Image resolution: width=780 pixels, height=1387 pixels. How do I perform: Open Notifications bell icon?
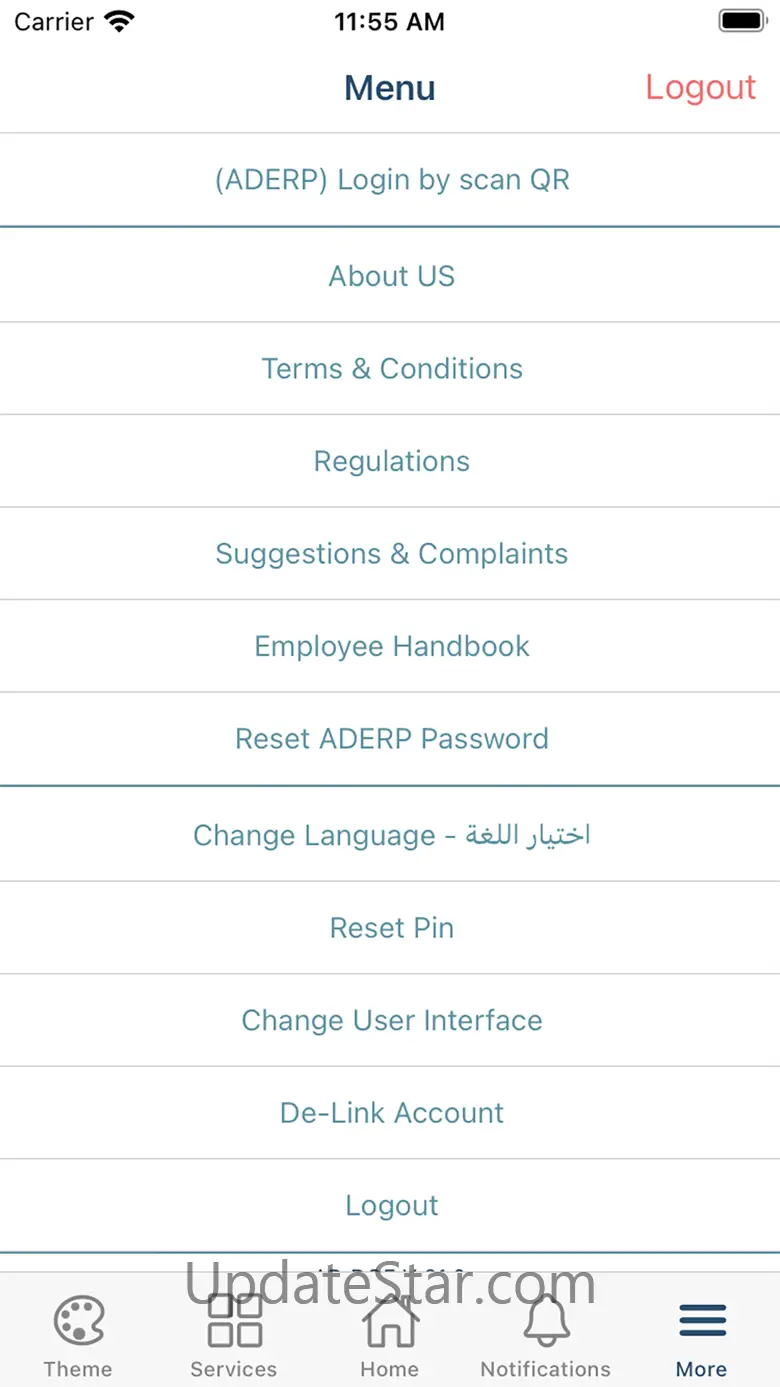[546, 1320]
